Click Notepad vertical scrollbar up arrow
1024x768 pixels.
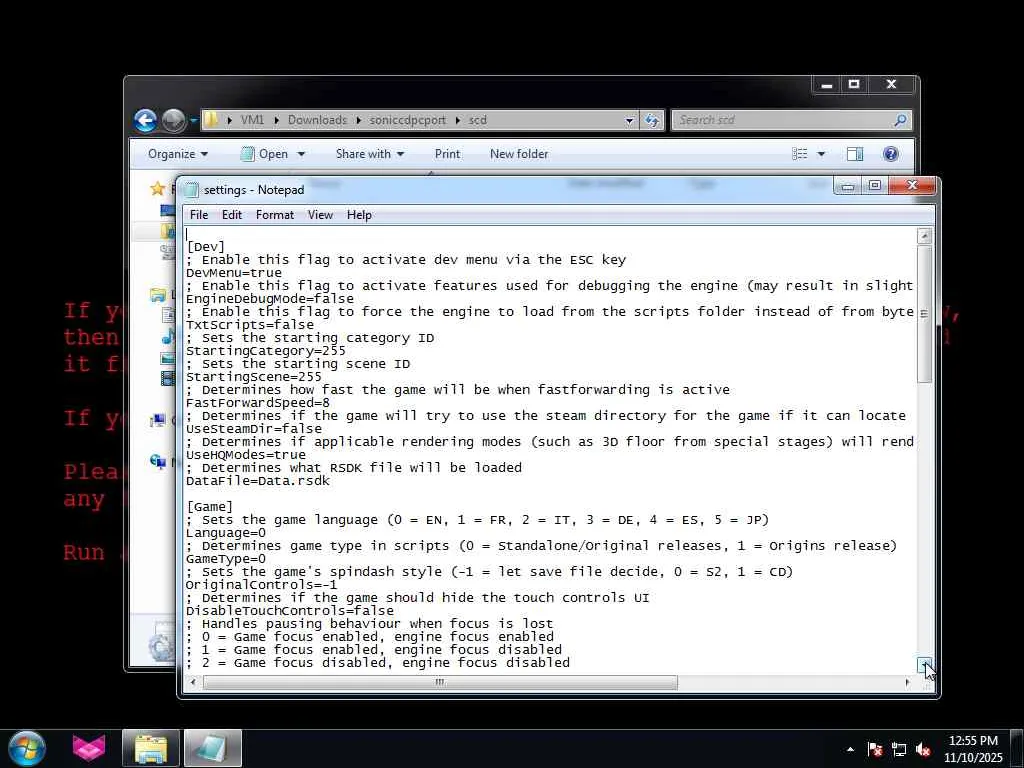click(924, 236)
